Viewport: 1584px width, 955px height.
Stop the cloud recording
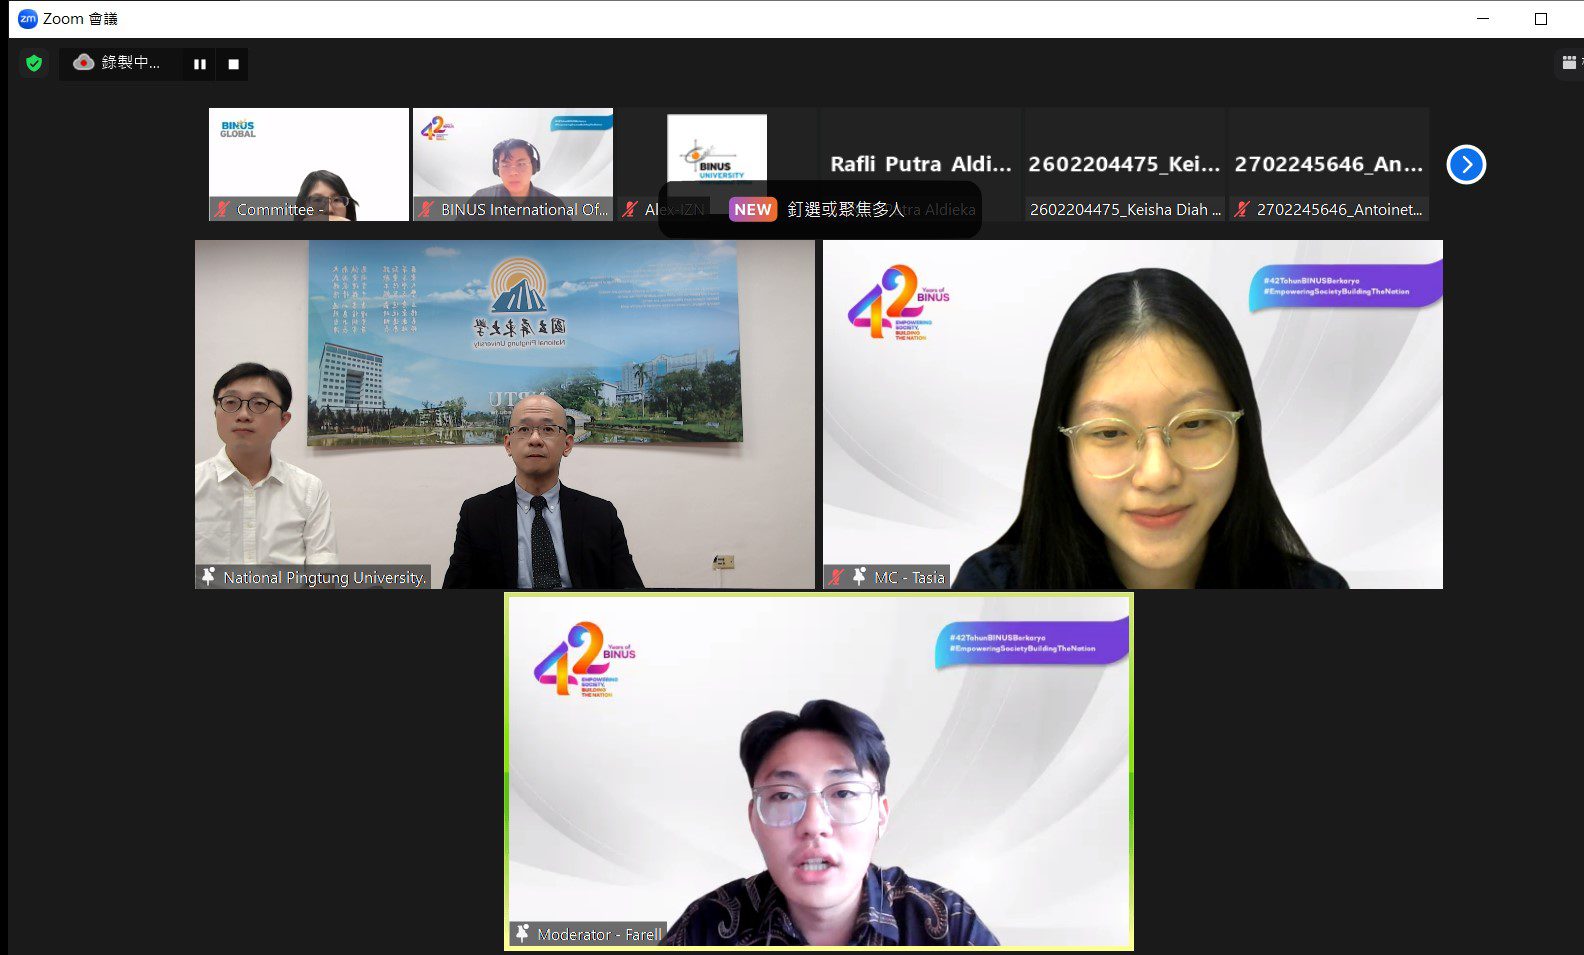233,64
